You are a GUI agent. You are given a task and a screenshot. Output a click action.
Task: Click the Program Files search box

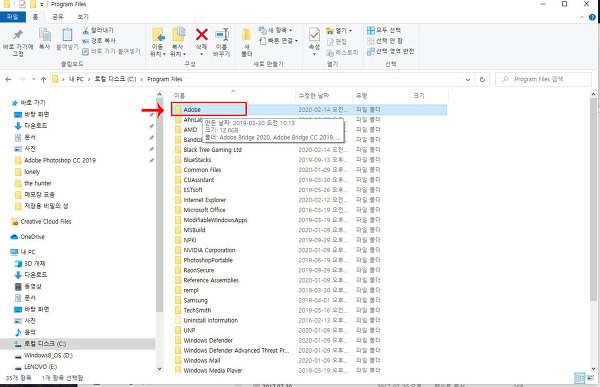pyautogui.click(x=543, y=79)
